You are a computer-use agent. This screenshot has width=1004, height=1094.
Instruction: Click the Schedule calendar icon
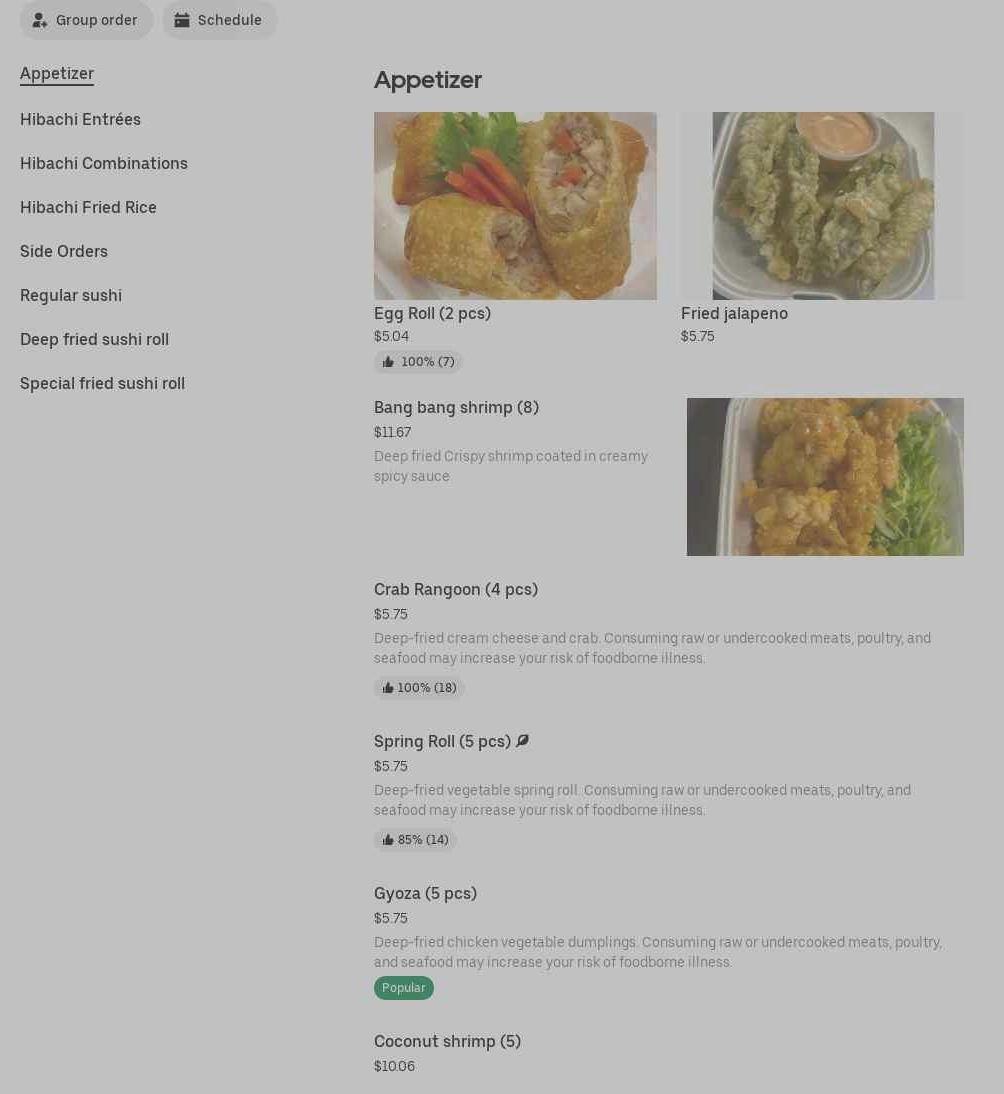pyautogui.click(x=181, y=20)
